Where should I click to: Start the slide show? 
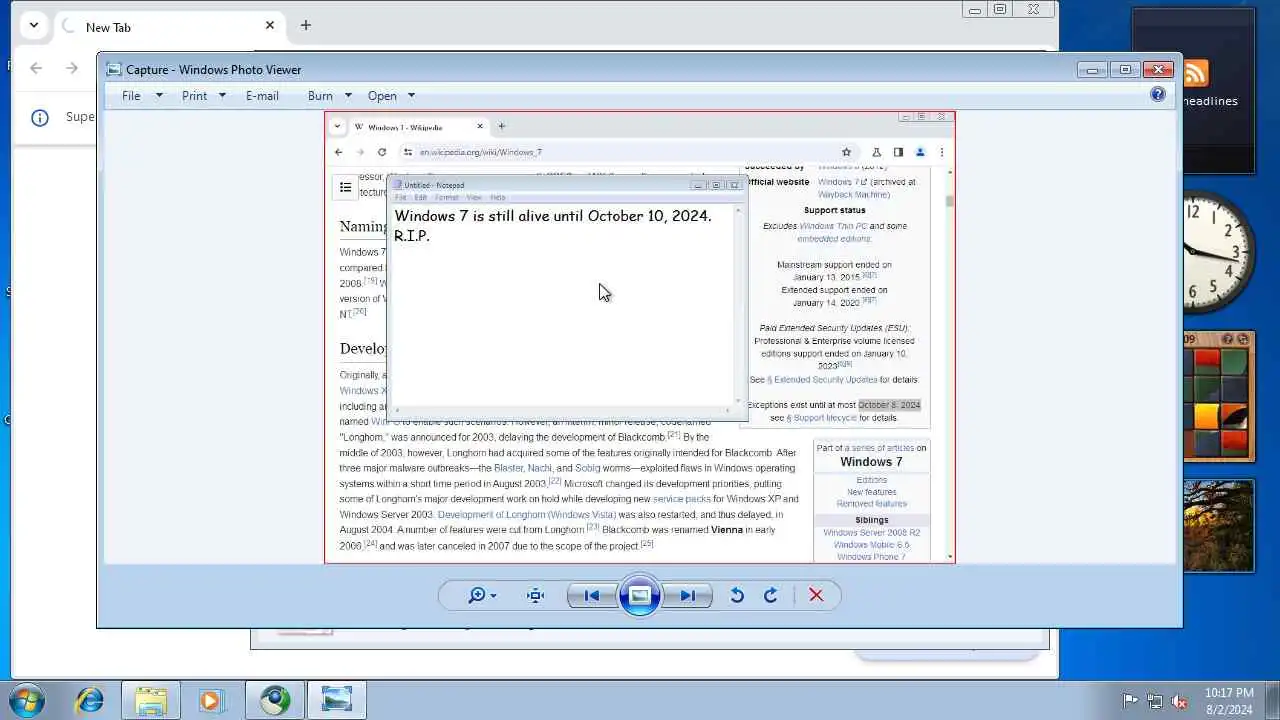640,595
